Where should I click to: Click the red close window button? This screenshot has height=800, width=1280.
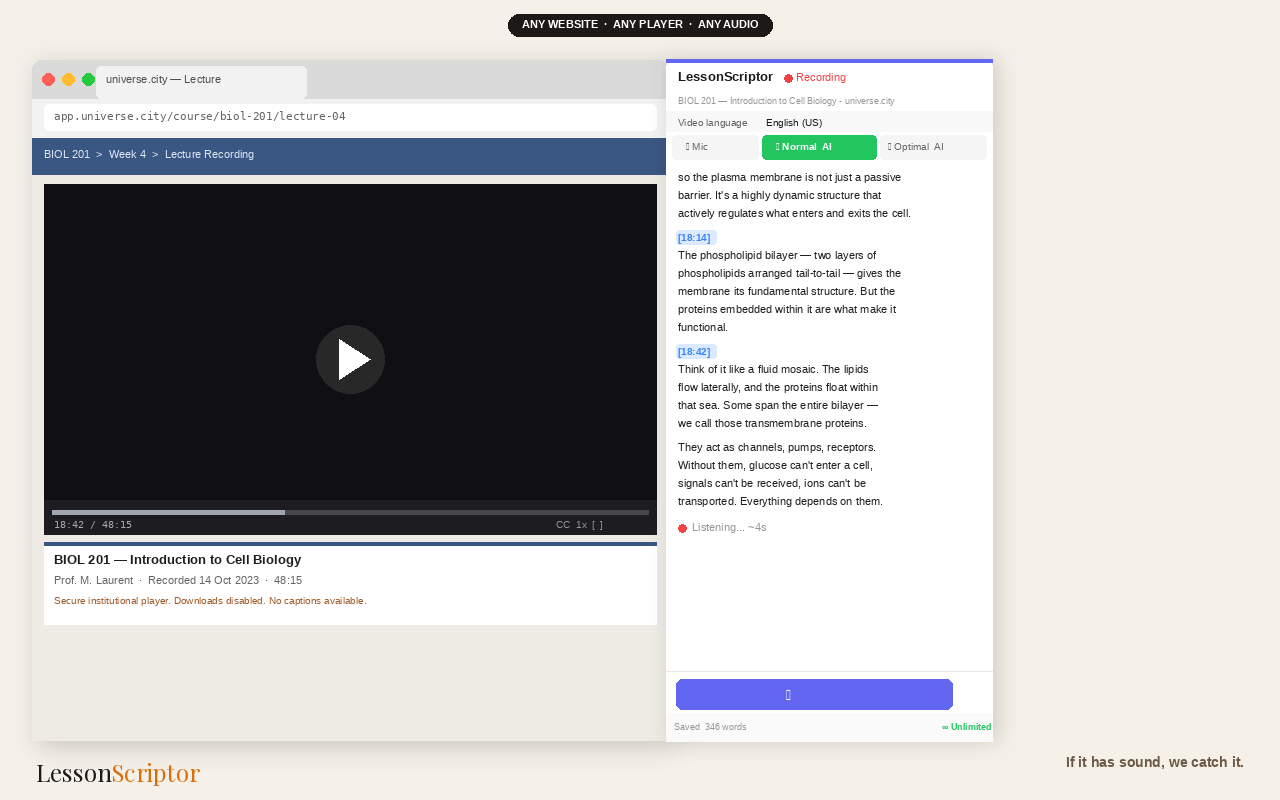[48, 79]
